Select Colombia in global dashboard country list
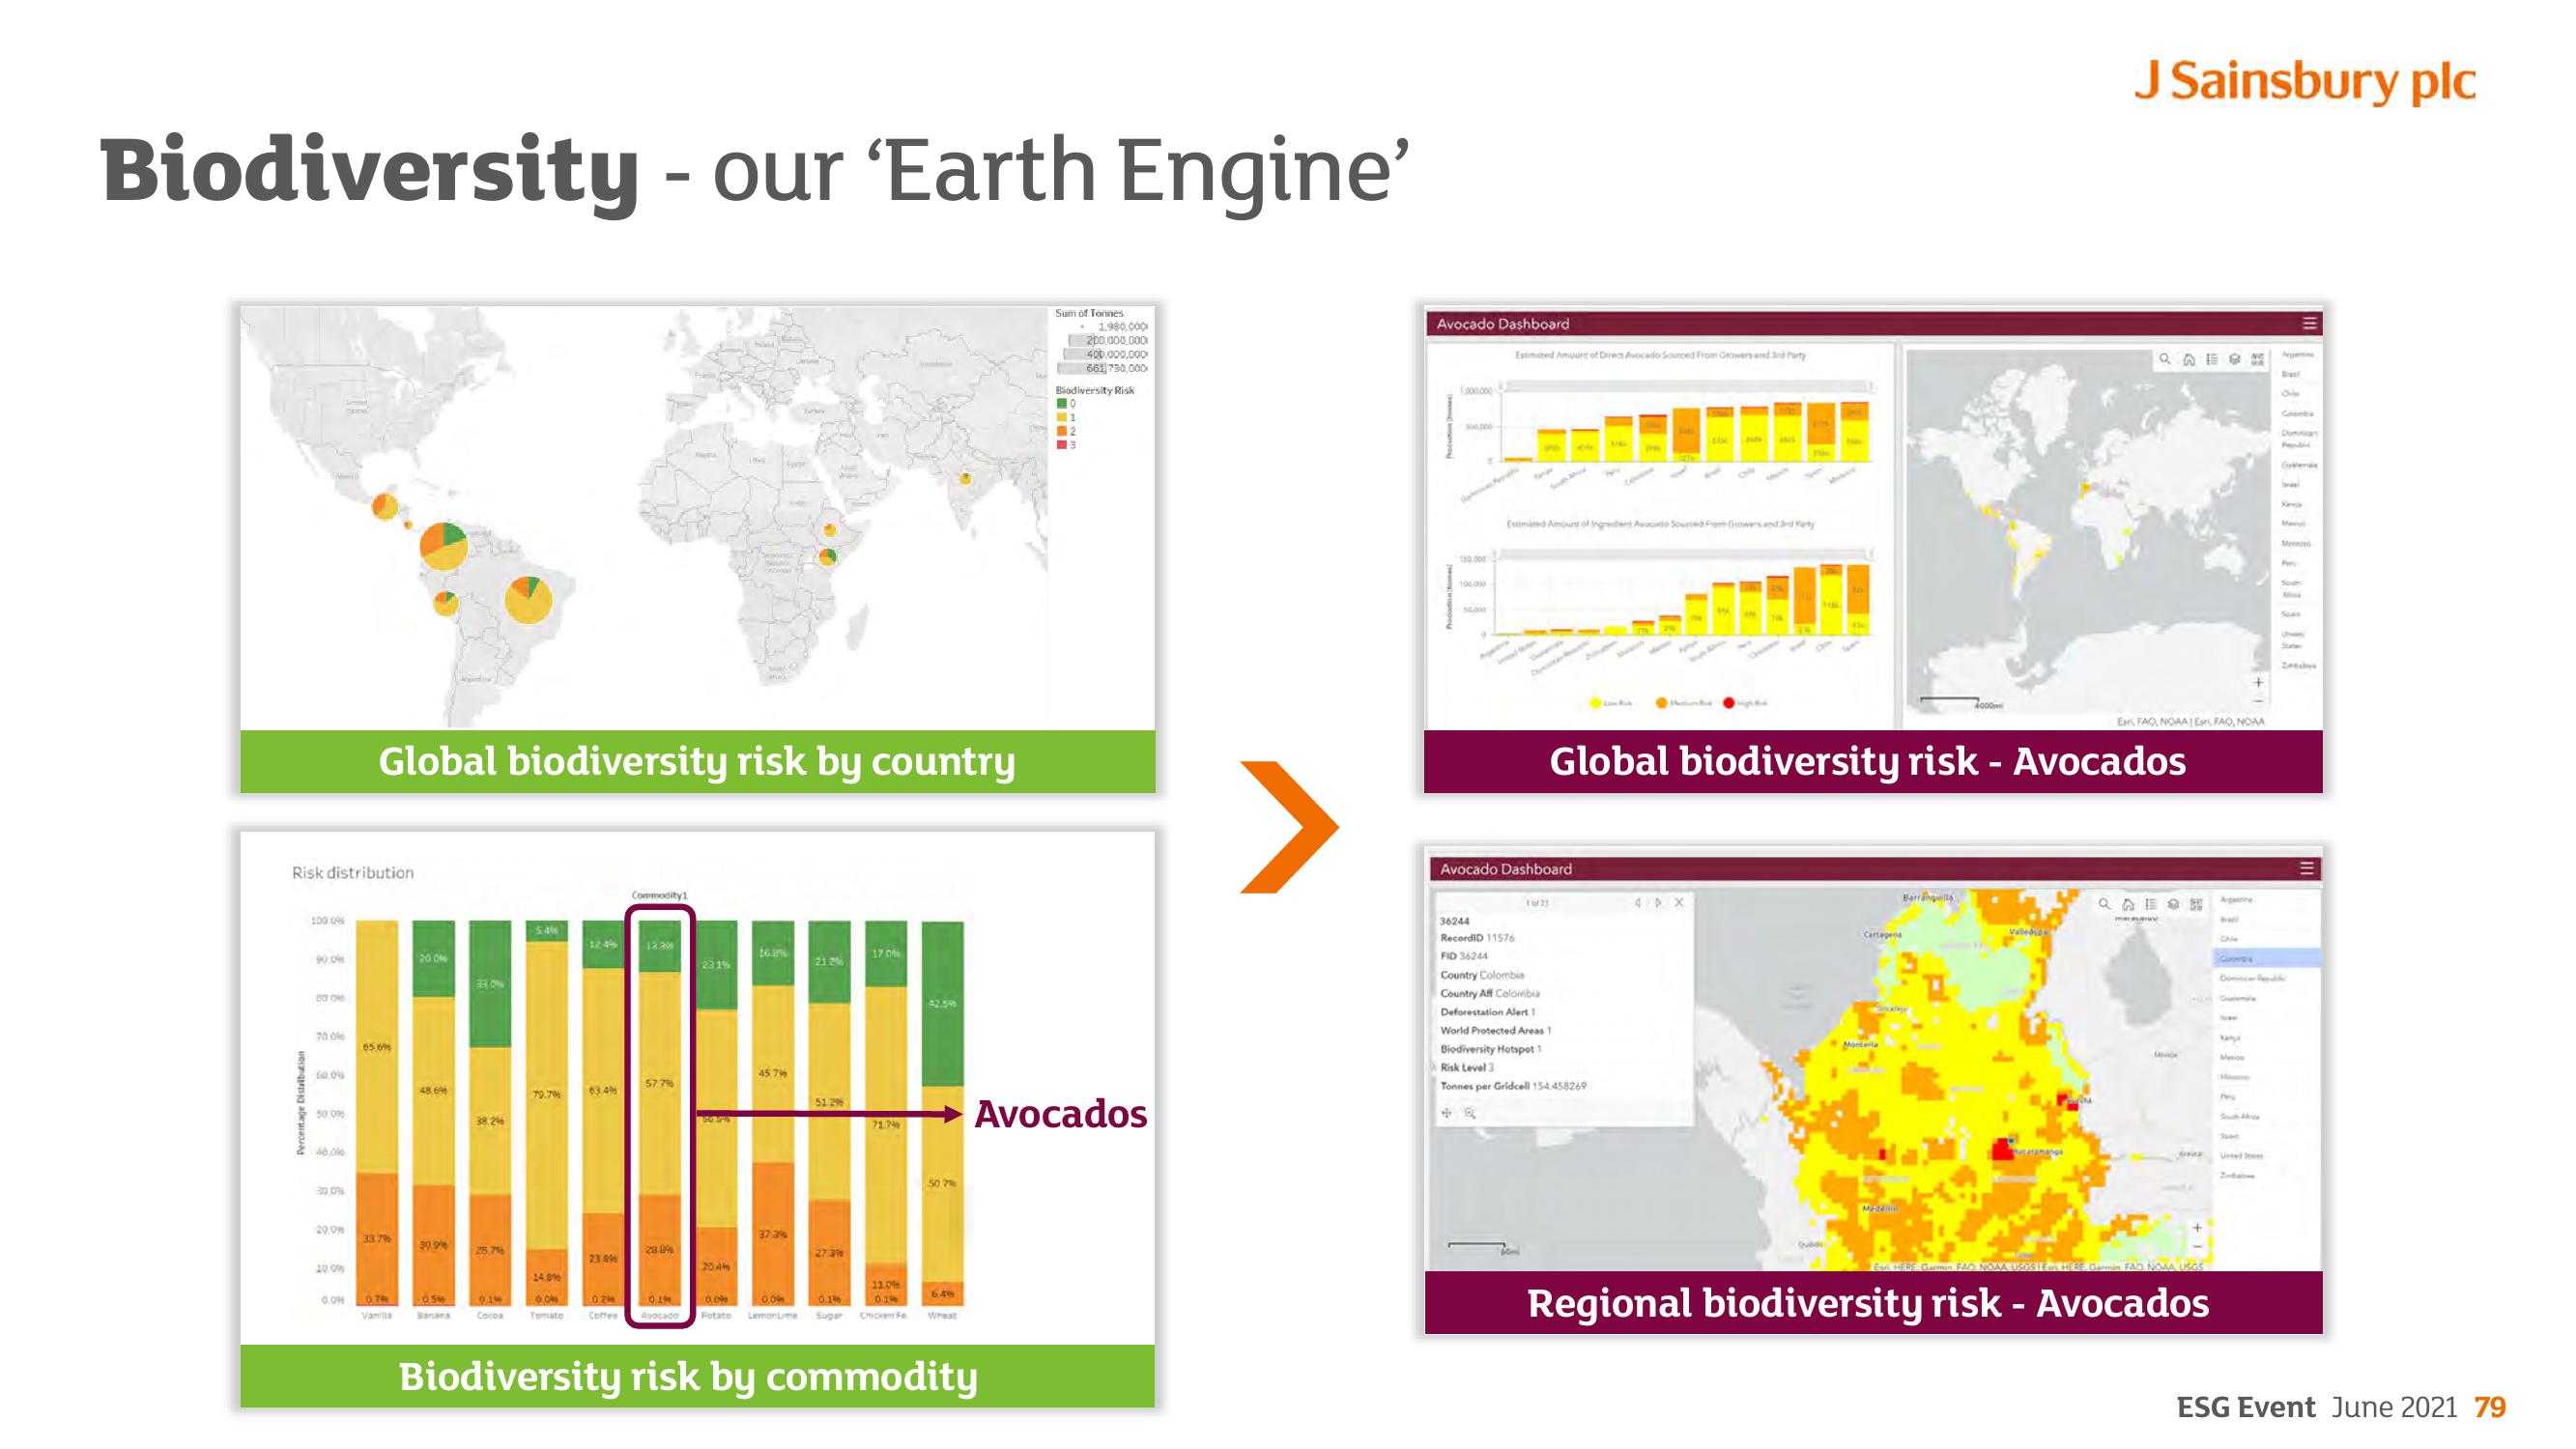 pos(2297,413)
